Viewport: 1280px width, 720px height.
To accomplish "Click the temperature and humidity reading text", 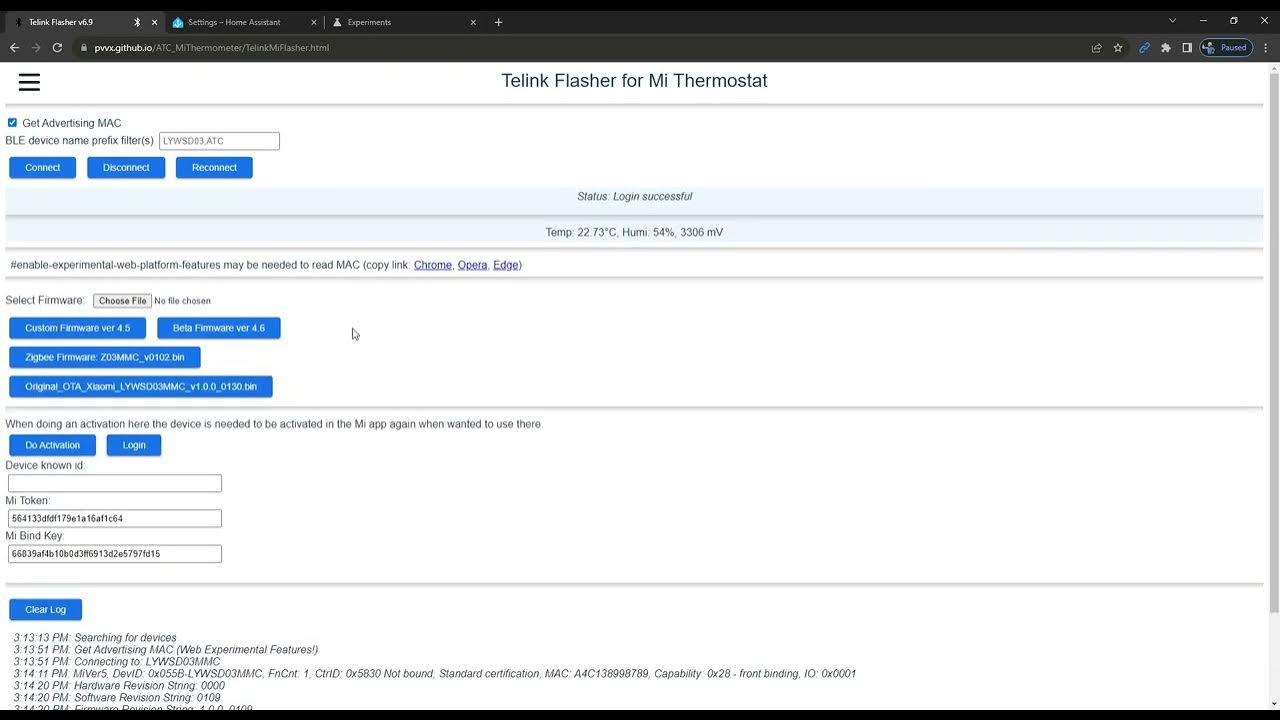I will click(634, 232).
